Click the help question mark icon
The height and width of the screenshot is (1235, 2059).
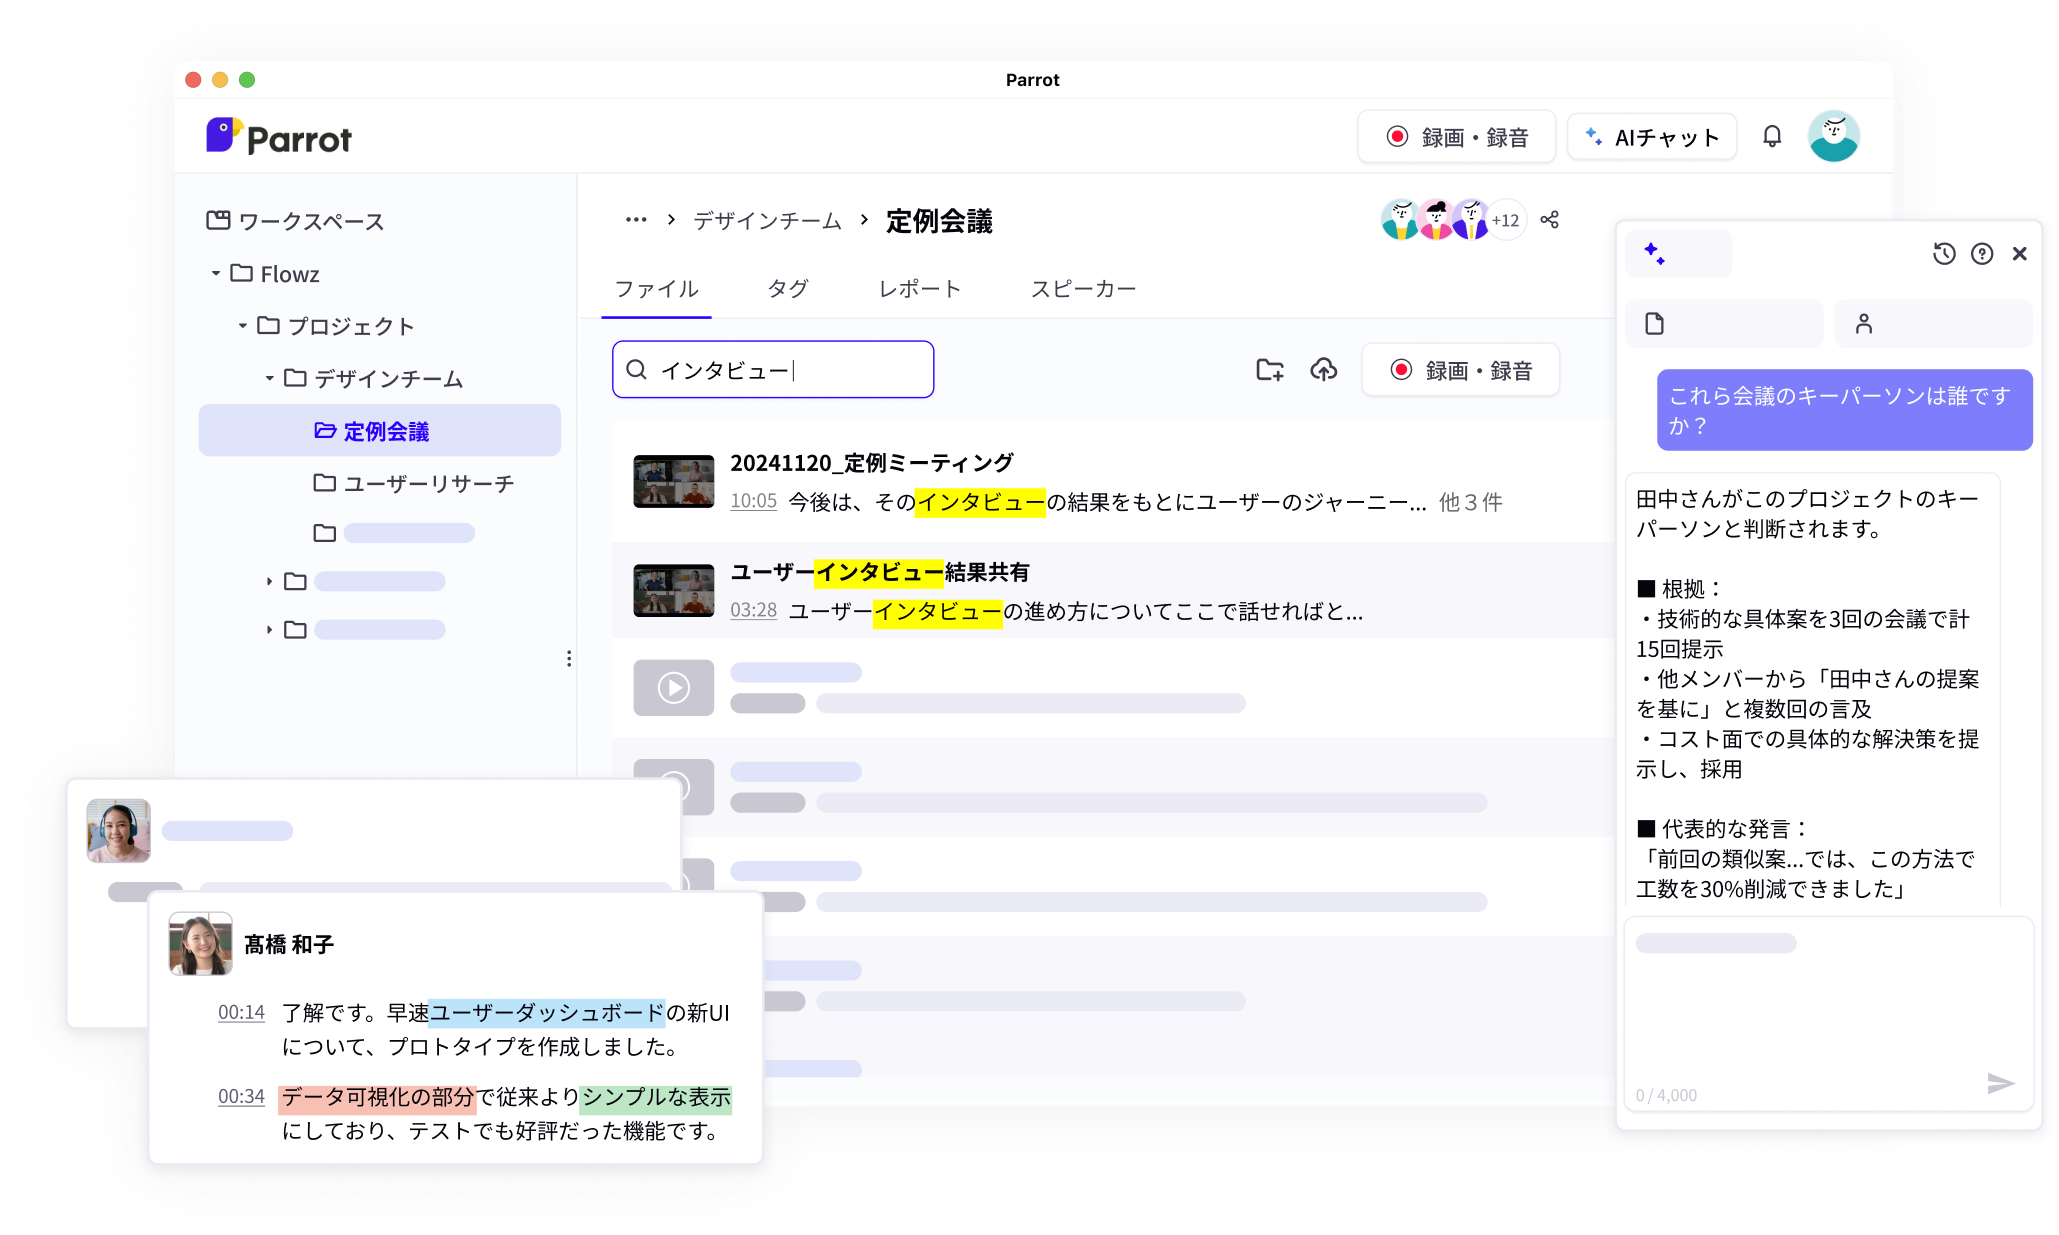click(x=1981, y=254)
